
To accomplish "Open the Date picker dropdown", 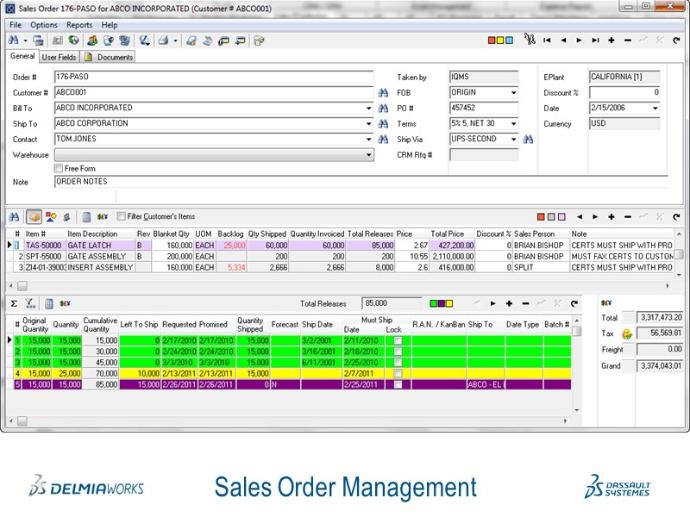I will tap(654, 108).
